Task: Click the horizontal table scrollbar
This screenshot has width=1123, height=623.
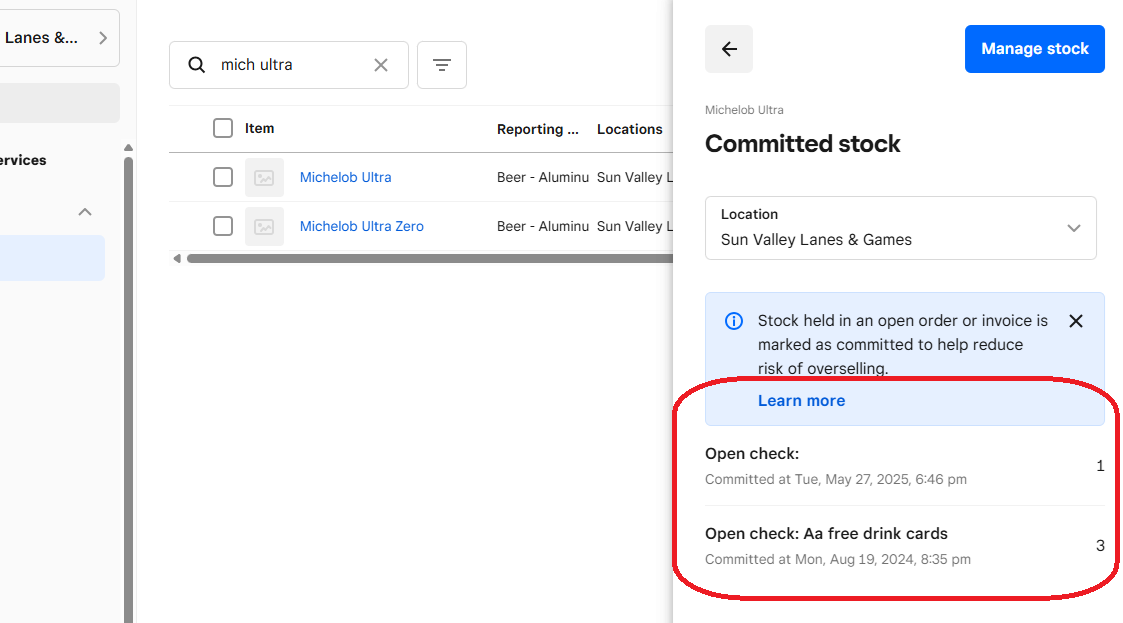Action: click(x=429, y=259)
